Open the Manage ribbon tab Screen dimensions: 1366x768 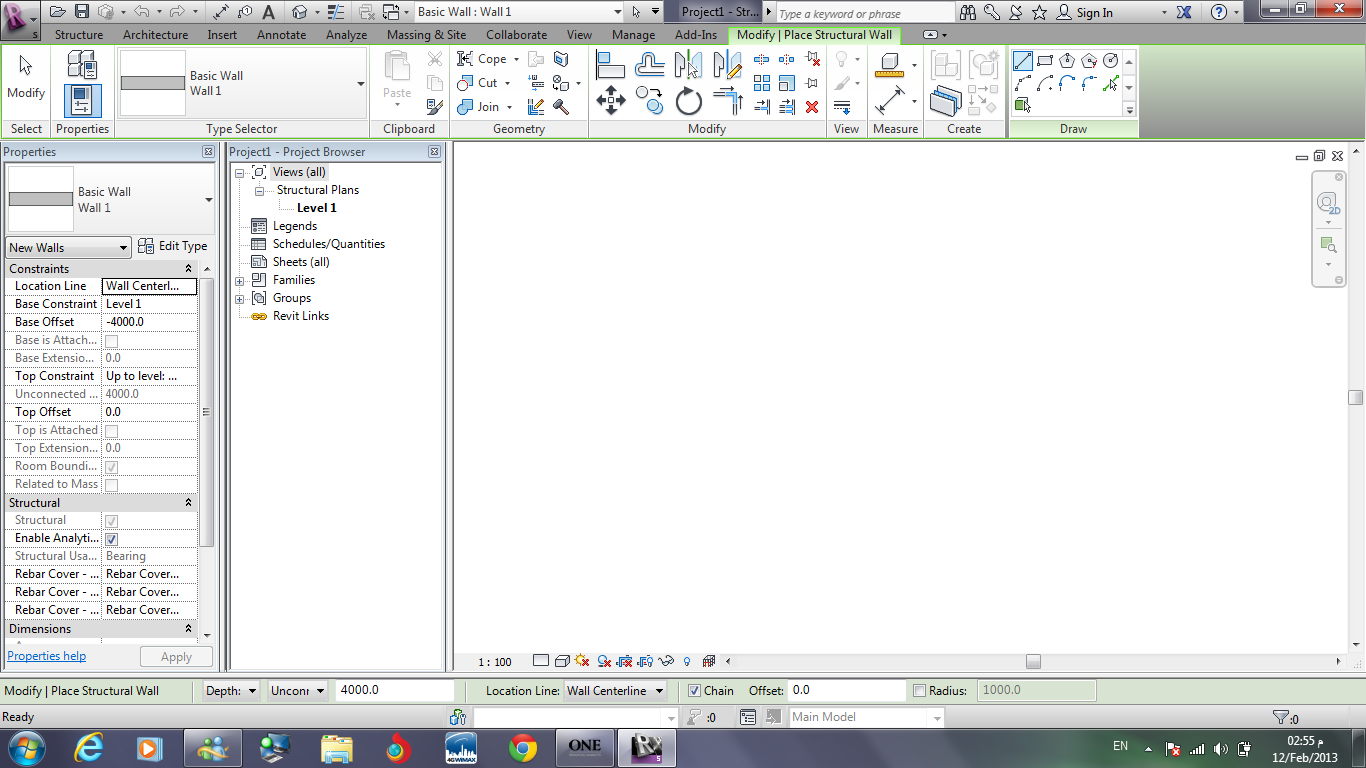click(x=633, y=34)
